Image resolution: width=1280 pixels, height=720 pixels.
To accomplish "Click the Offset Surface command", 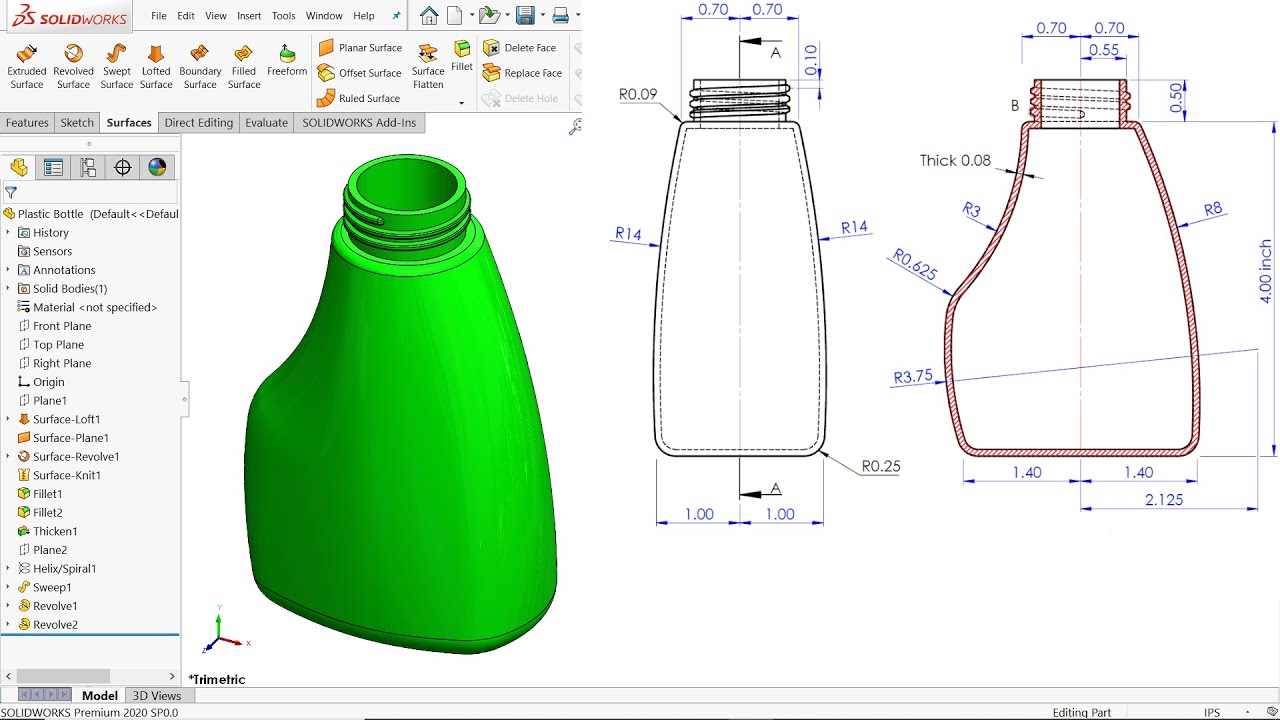I will click(360, 73).
